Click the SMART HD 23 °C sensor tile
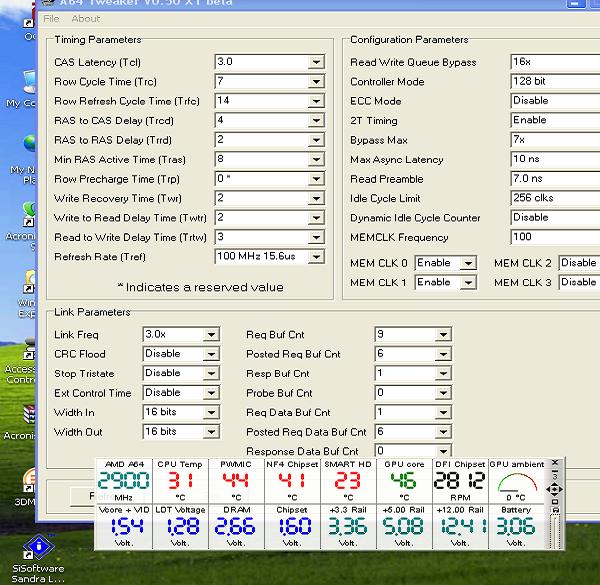 click(348, 481)
